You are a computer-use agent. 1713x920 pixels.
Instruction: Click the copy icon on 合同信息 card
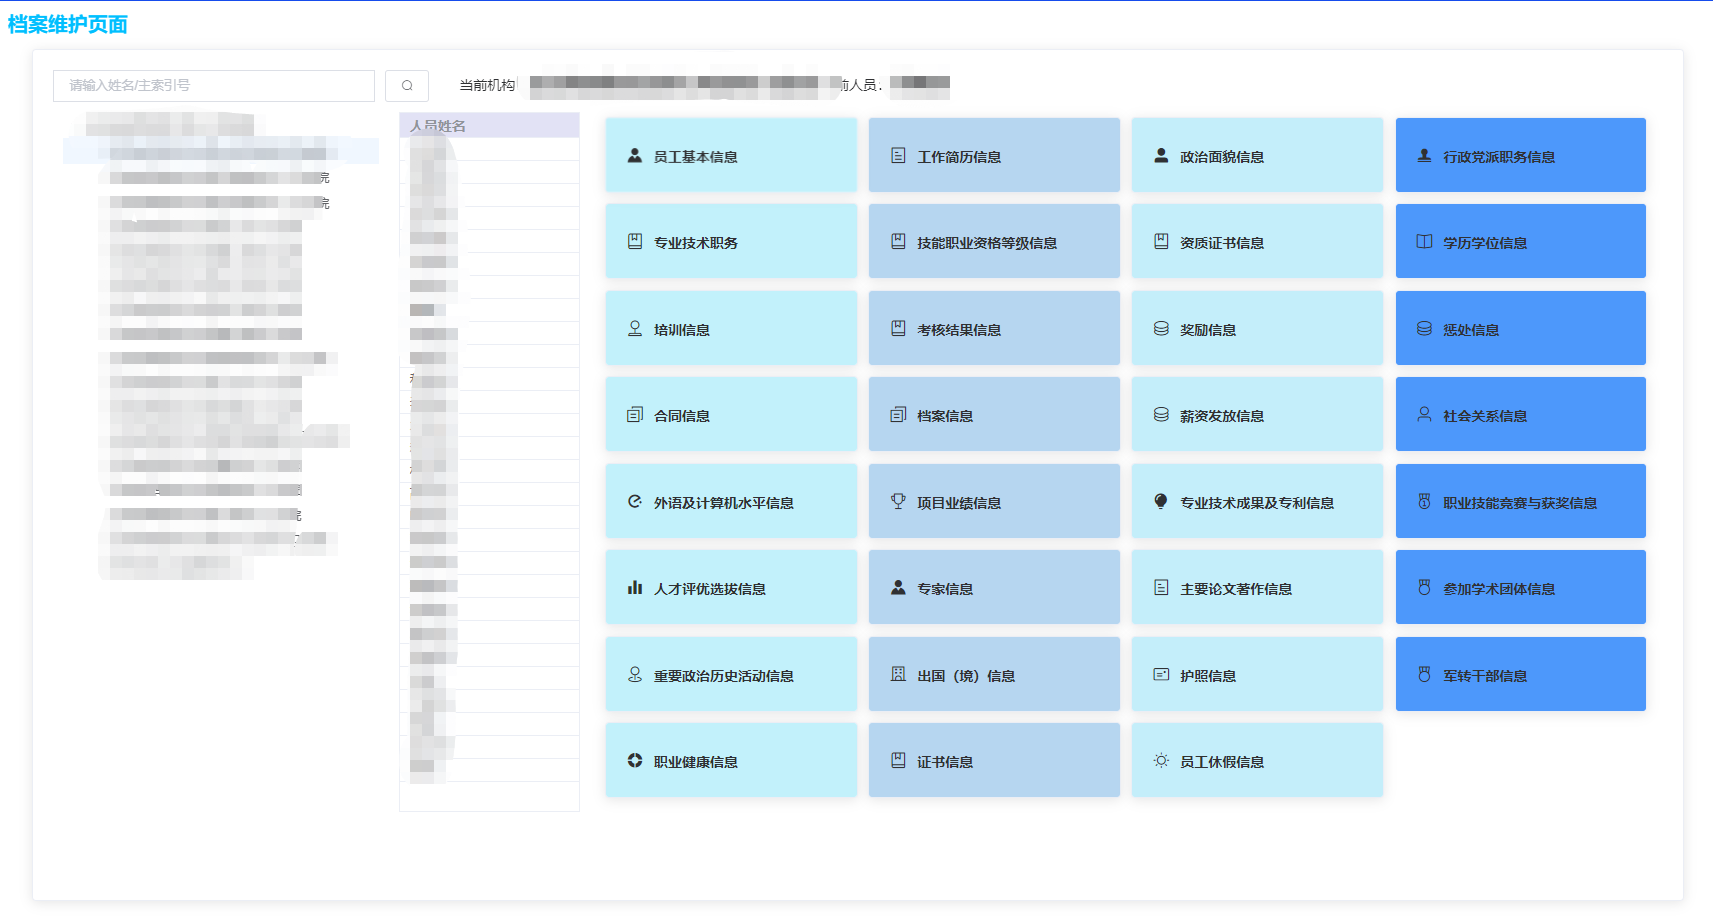pos(634,415)
